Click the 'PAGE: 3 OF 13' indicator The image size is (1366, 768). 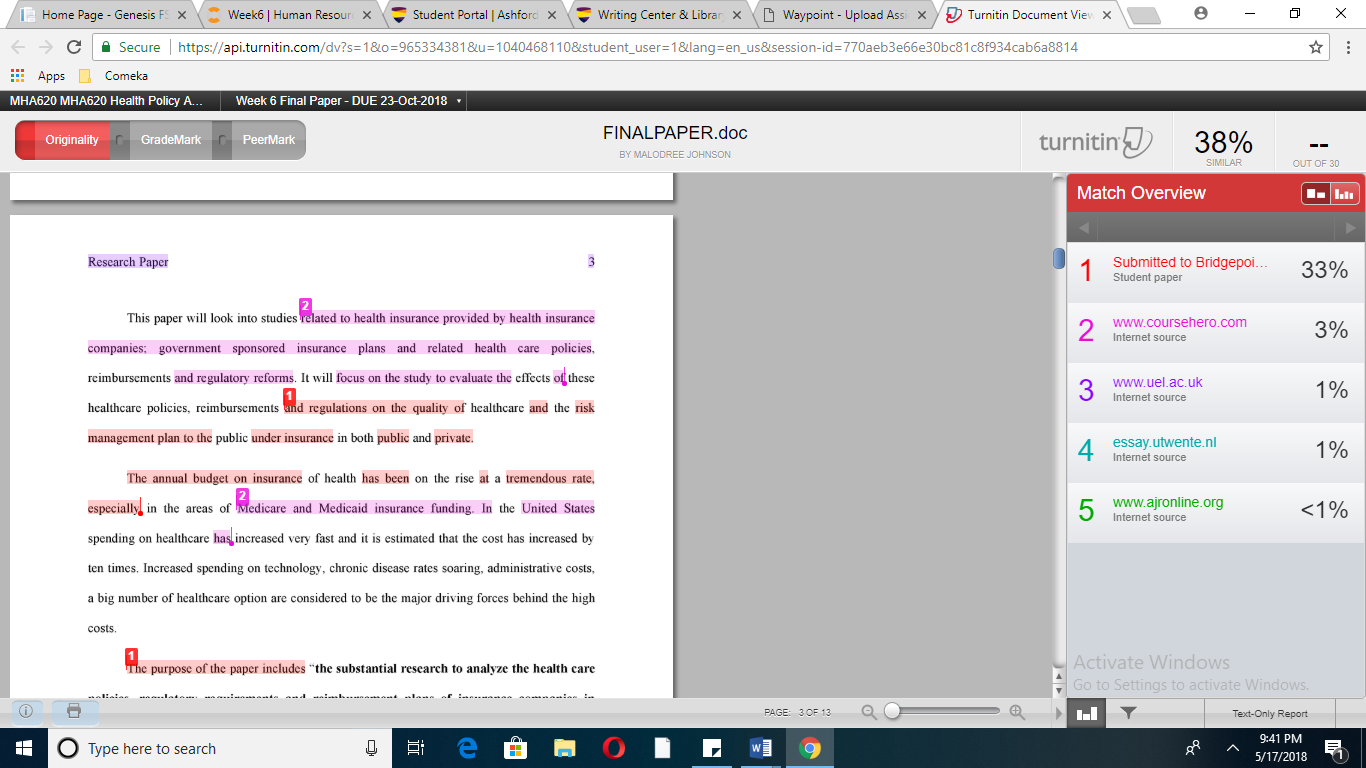tap(798, 712)
